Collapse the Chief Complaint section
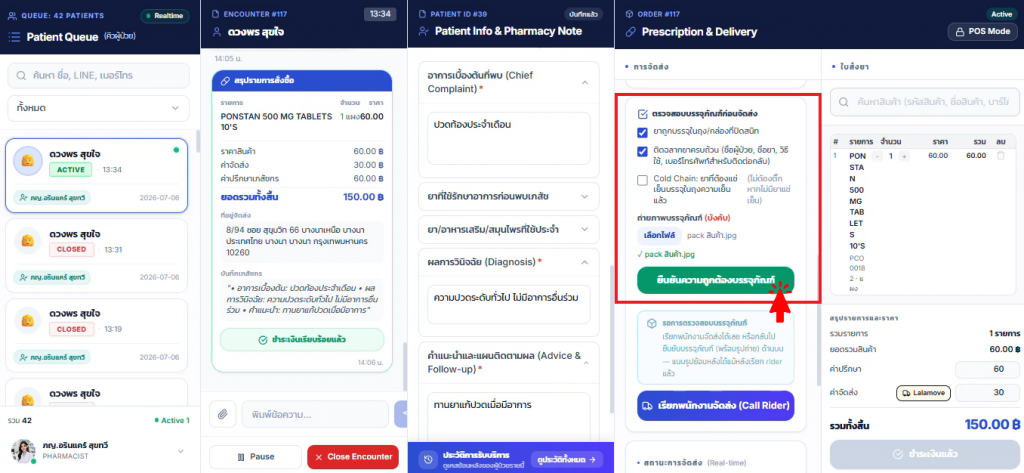The width and height of the screenshot is (1024, 473). [x=584, y=82]
